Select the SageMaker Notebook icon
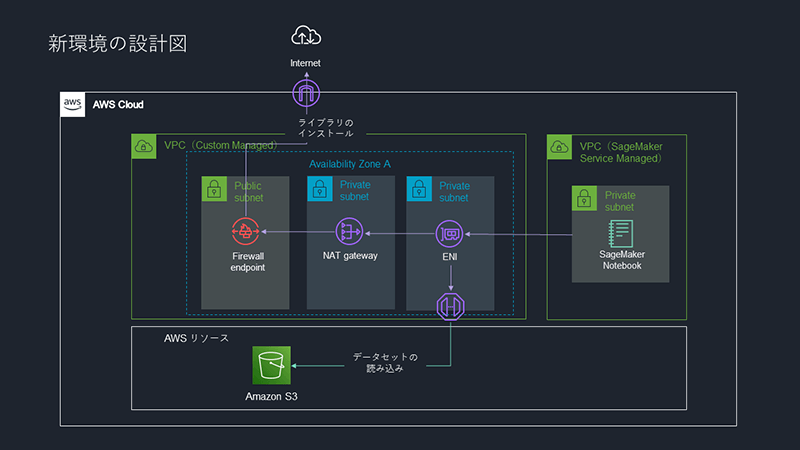This screenshot has height=450, width=800. 621,234
